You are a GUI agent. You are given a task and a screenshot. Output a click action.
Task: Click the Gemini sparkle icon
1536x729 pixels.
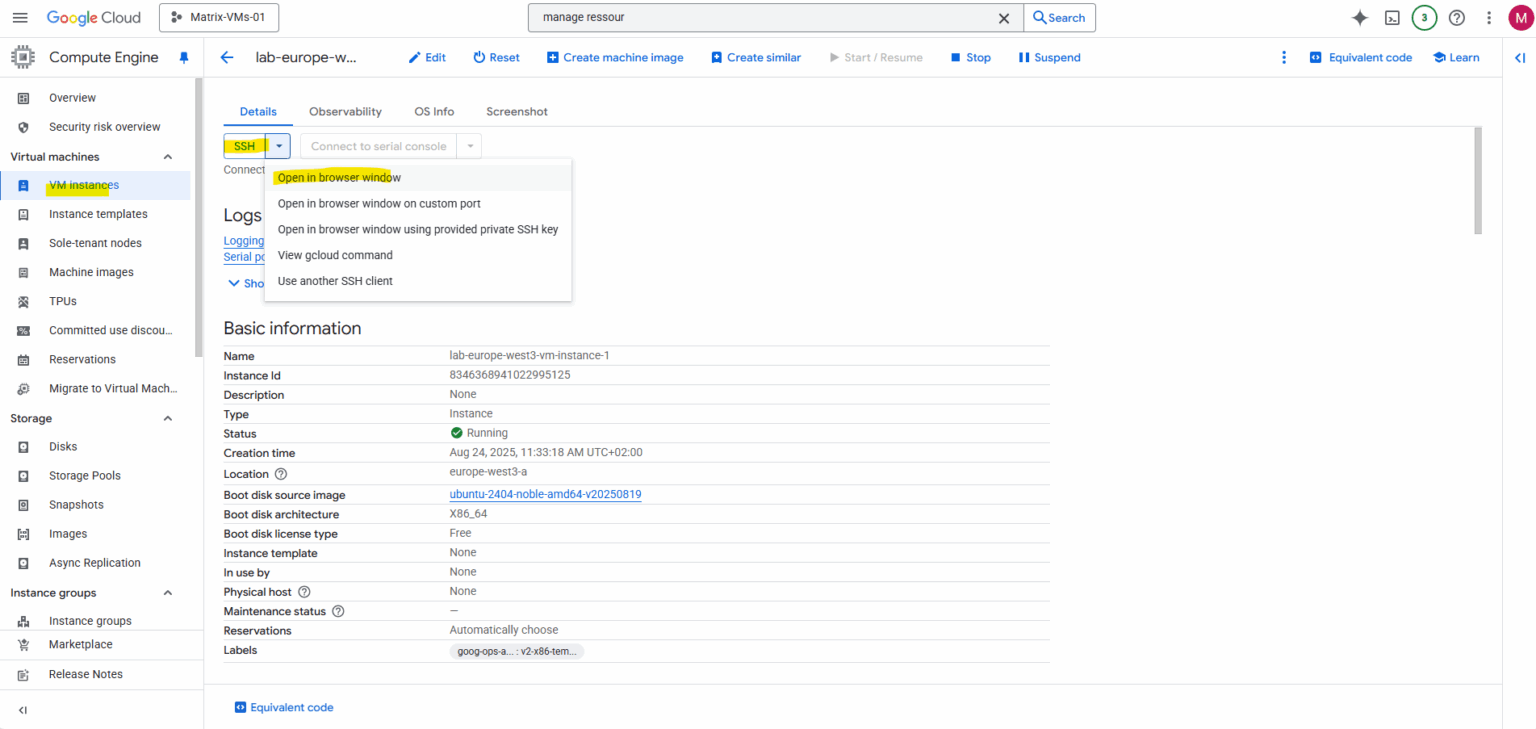(1359, 17)
